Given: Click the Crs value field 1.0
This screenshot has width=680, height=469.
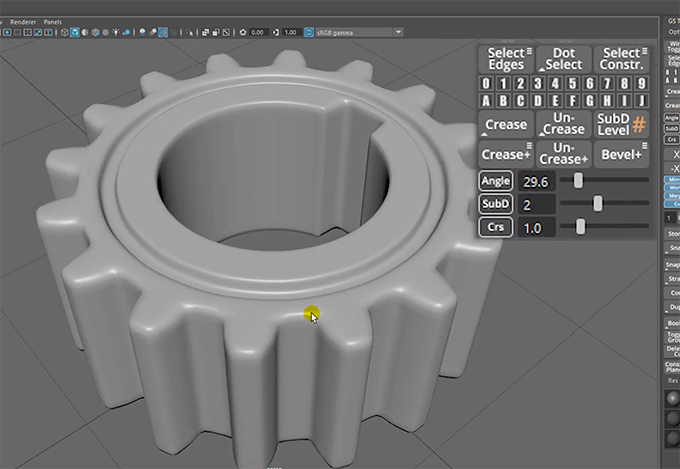Looking at the screenshot, I should pos(537,227).
